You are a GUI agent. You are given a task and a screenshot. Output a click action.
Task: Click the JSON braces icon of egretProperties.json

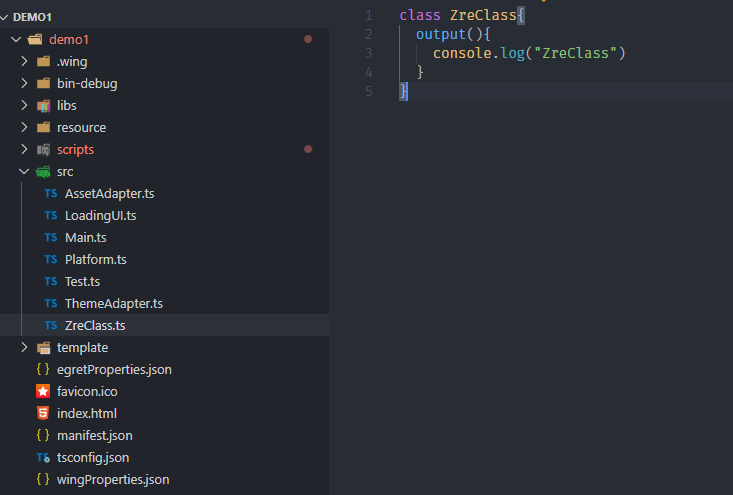[43, 369]
